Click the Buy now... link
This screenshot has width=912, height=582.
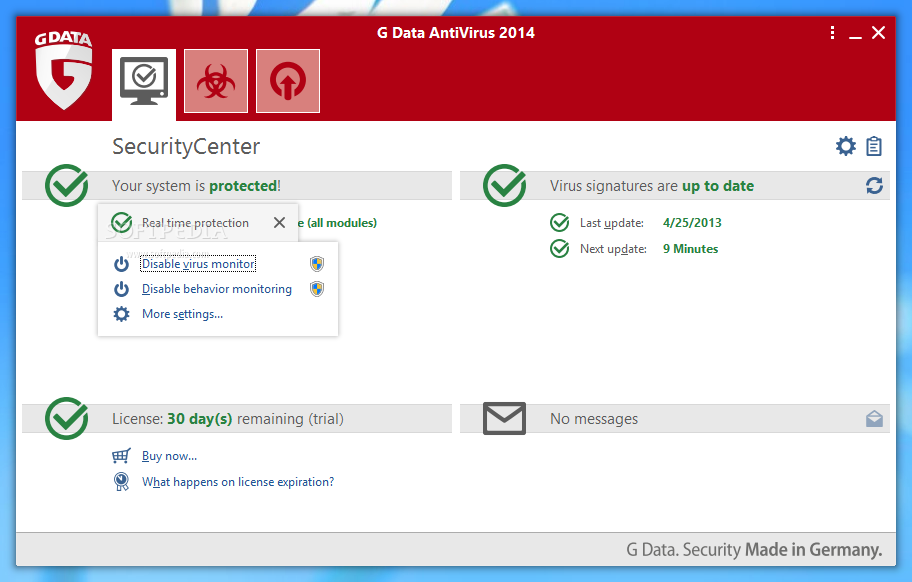pyautogui.click(x=169, y=456)
